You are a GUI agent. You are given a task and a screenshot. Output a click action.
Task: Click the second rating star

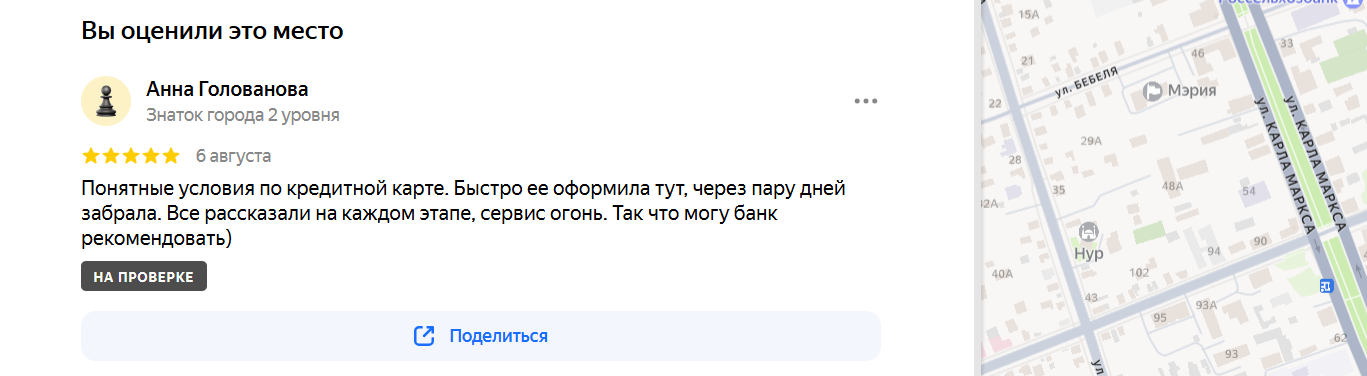click(x=111, y=156)
